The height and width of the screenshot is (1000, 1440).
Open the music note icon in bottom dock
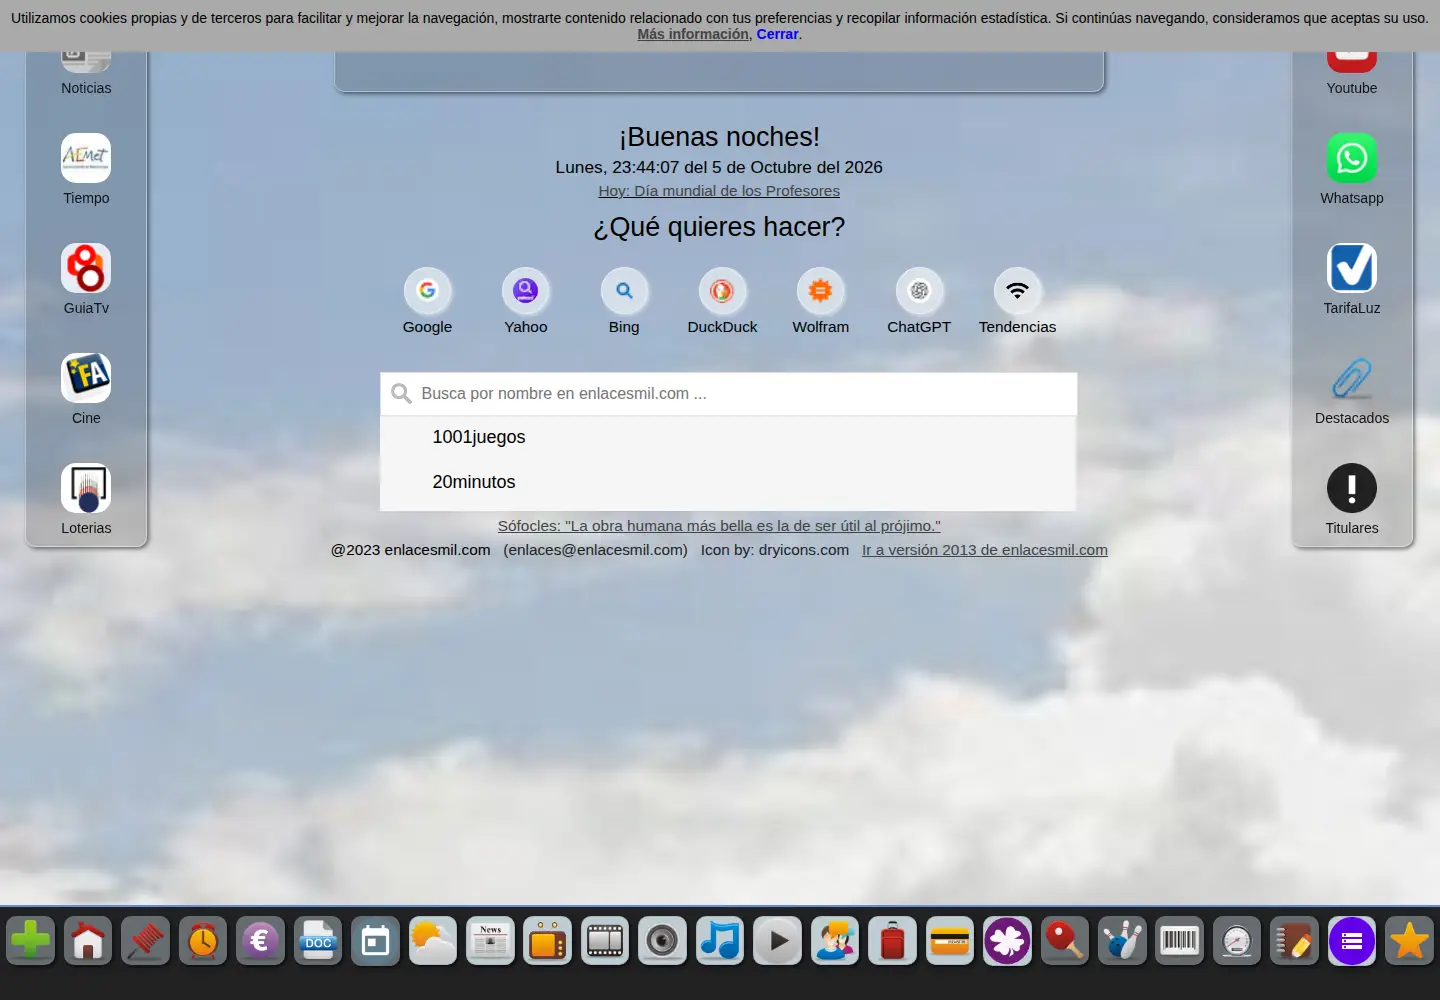coord(720,941)
